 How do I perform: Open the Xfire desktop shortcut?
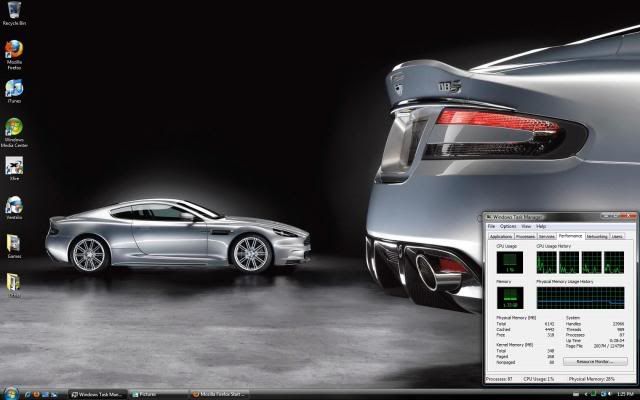click(x=14, y=166)
